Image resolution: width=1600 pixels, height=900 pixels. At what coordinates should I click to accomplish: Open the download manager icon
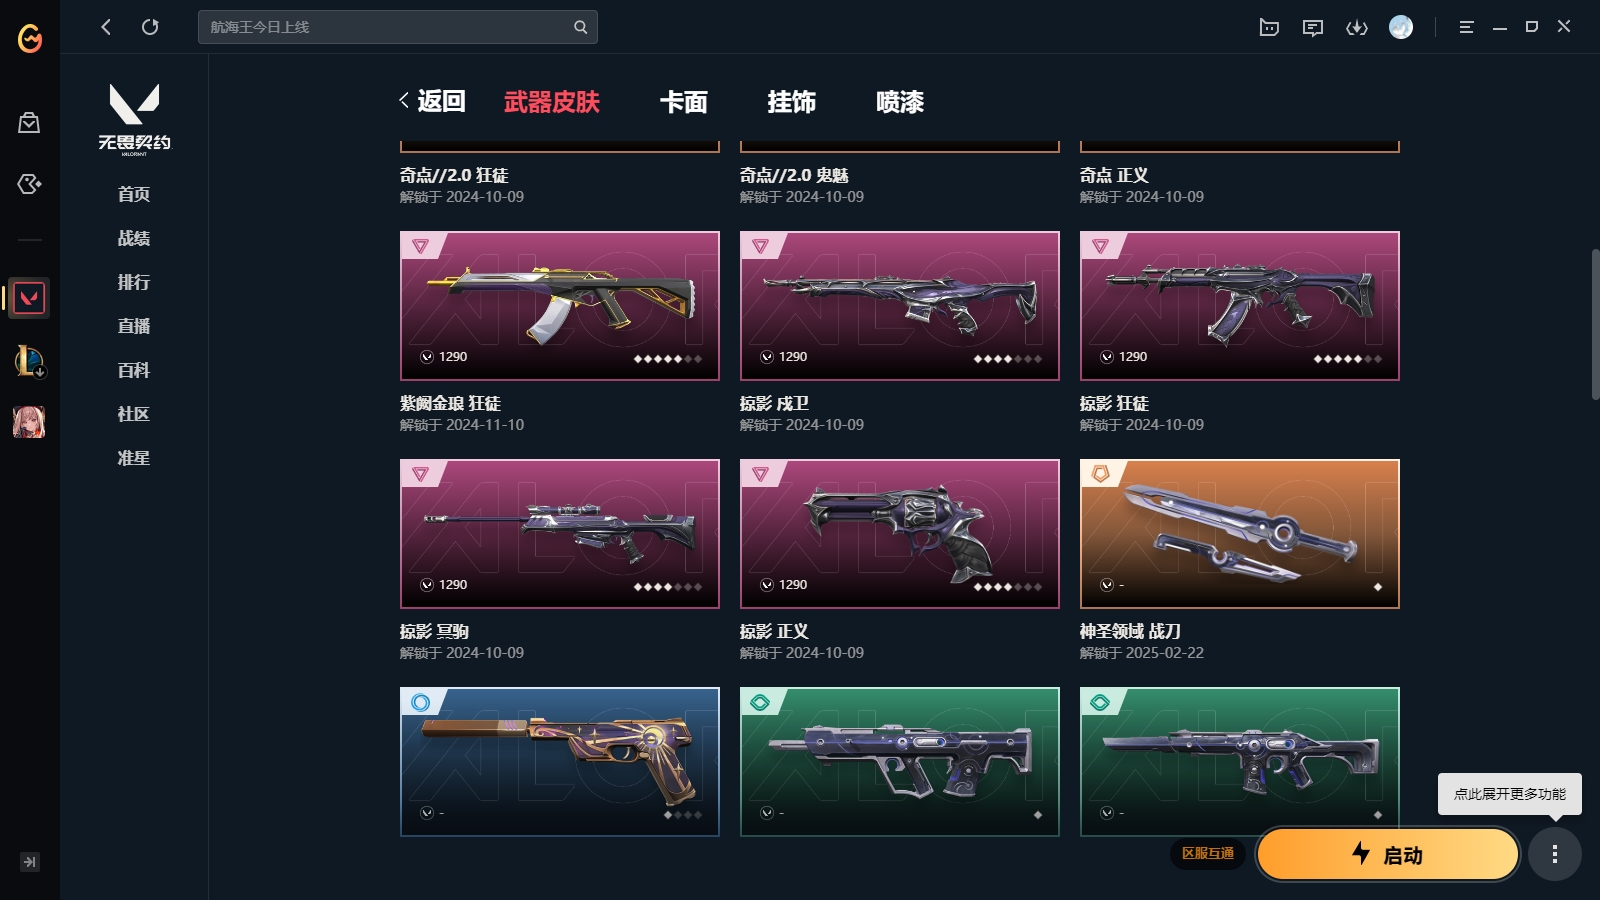1357,27
